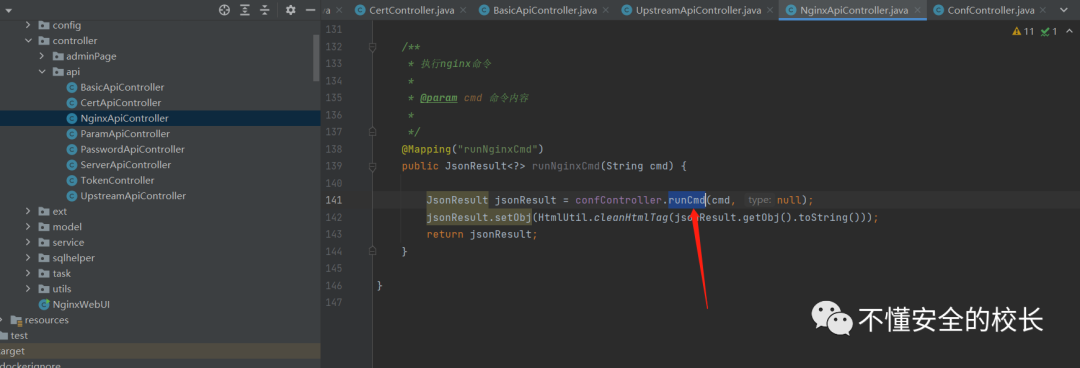
Task: Expand the ext folder
Action: (28, 211)
